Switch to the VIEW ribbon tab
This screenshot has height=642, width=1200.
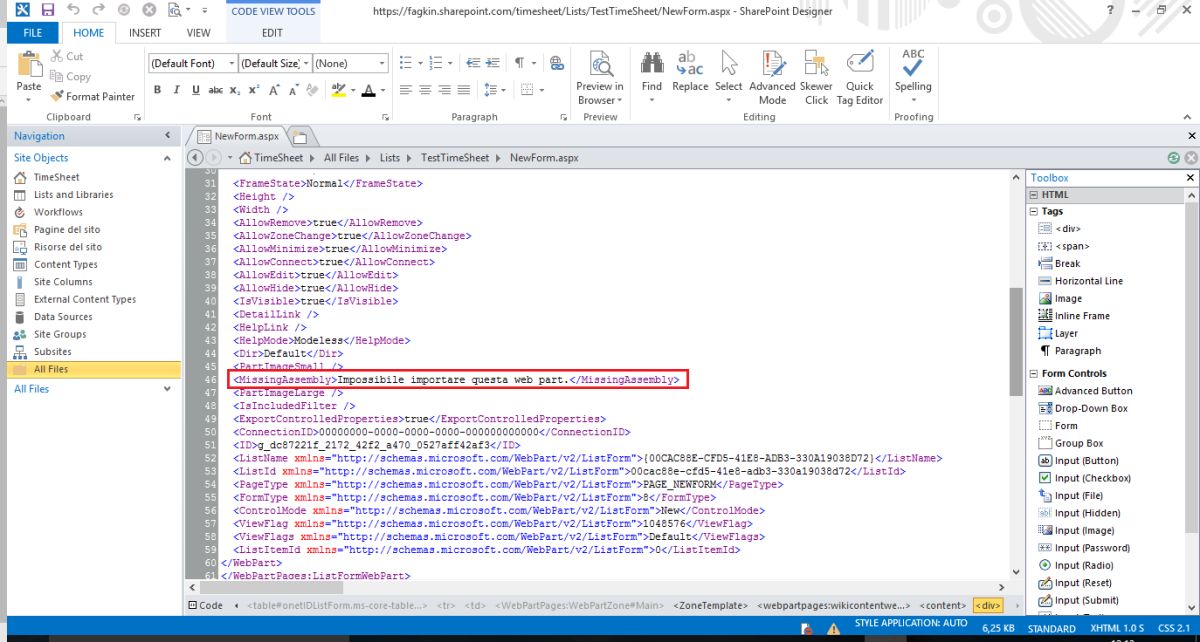(199, 33)
